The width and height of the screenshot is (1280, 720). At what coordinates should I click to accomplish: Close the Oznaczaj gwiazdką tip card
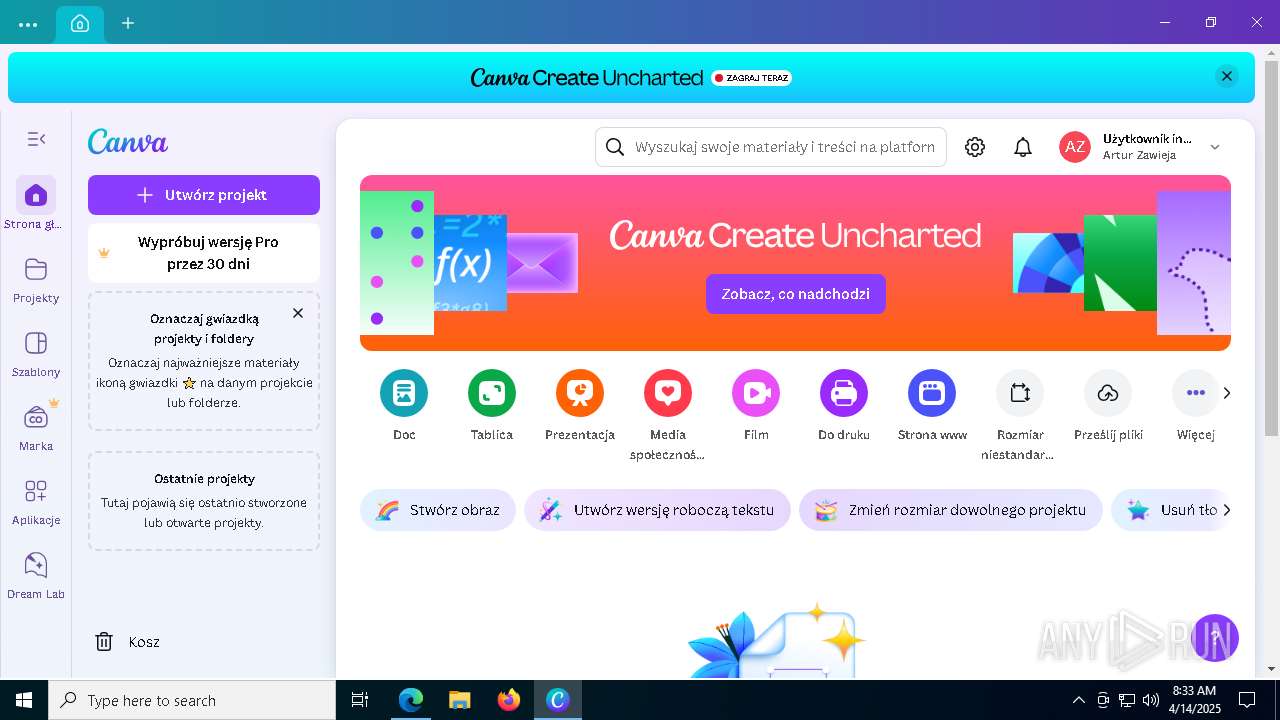coord(298,313)
